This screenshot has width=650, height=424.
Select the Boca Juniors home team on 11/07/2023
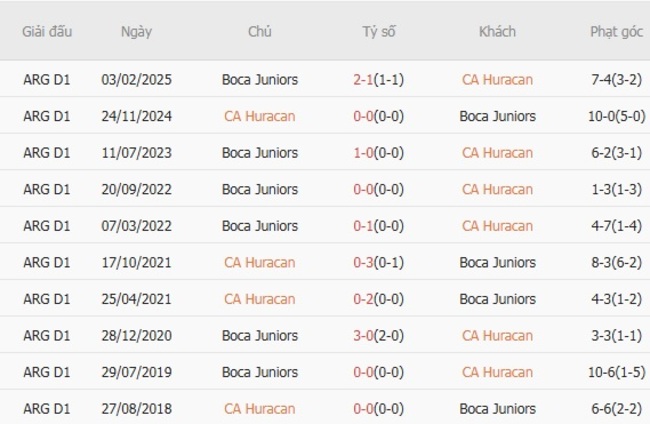click(x=259, y=153)
